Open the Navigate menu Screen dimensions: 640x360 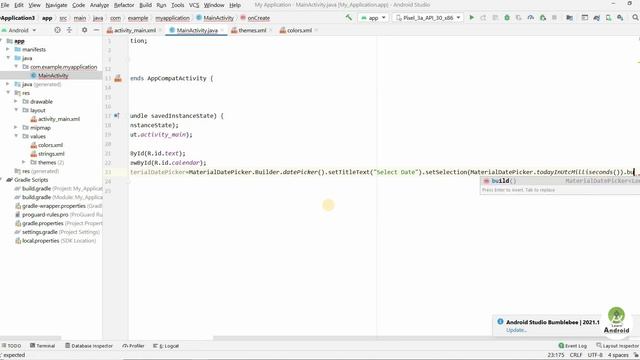[x=56, y=5]
